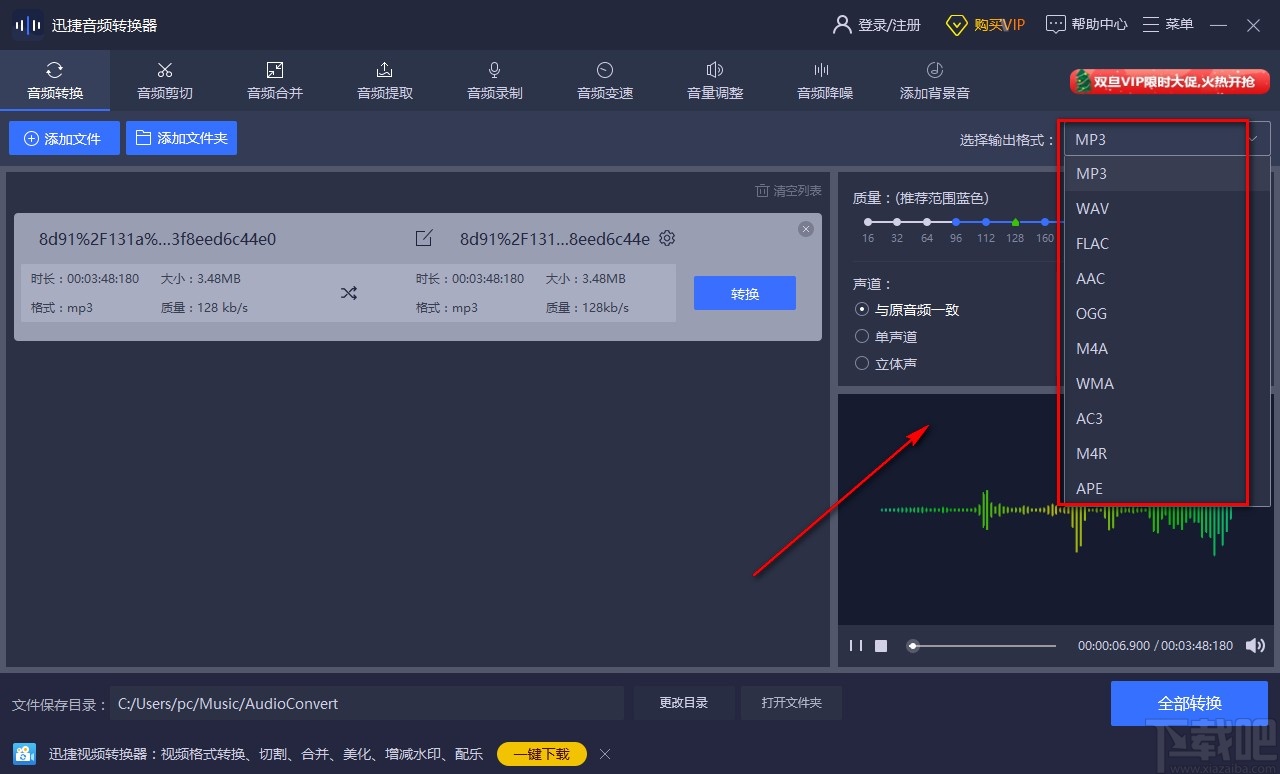Open the 添加背景音 background audio tool
Image resolution: width=1280 pixels, height=774 pixels.
tap(934, 80)
